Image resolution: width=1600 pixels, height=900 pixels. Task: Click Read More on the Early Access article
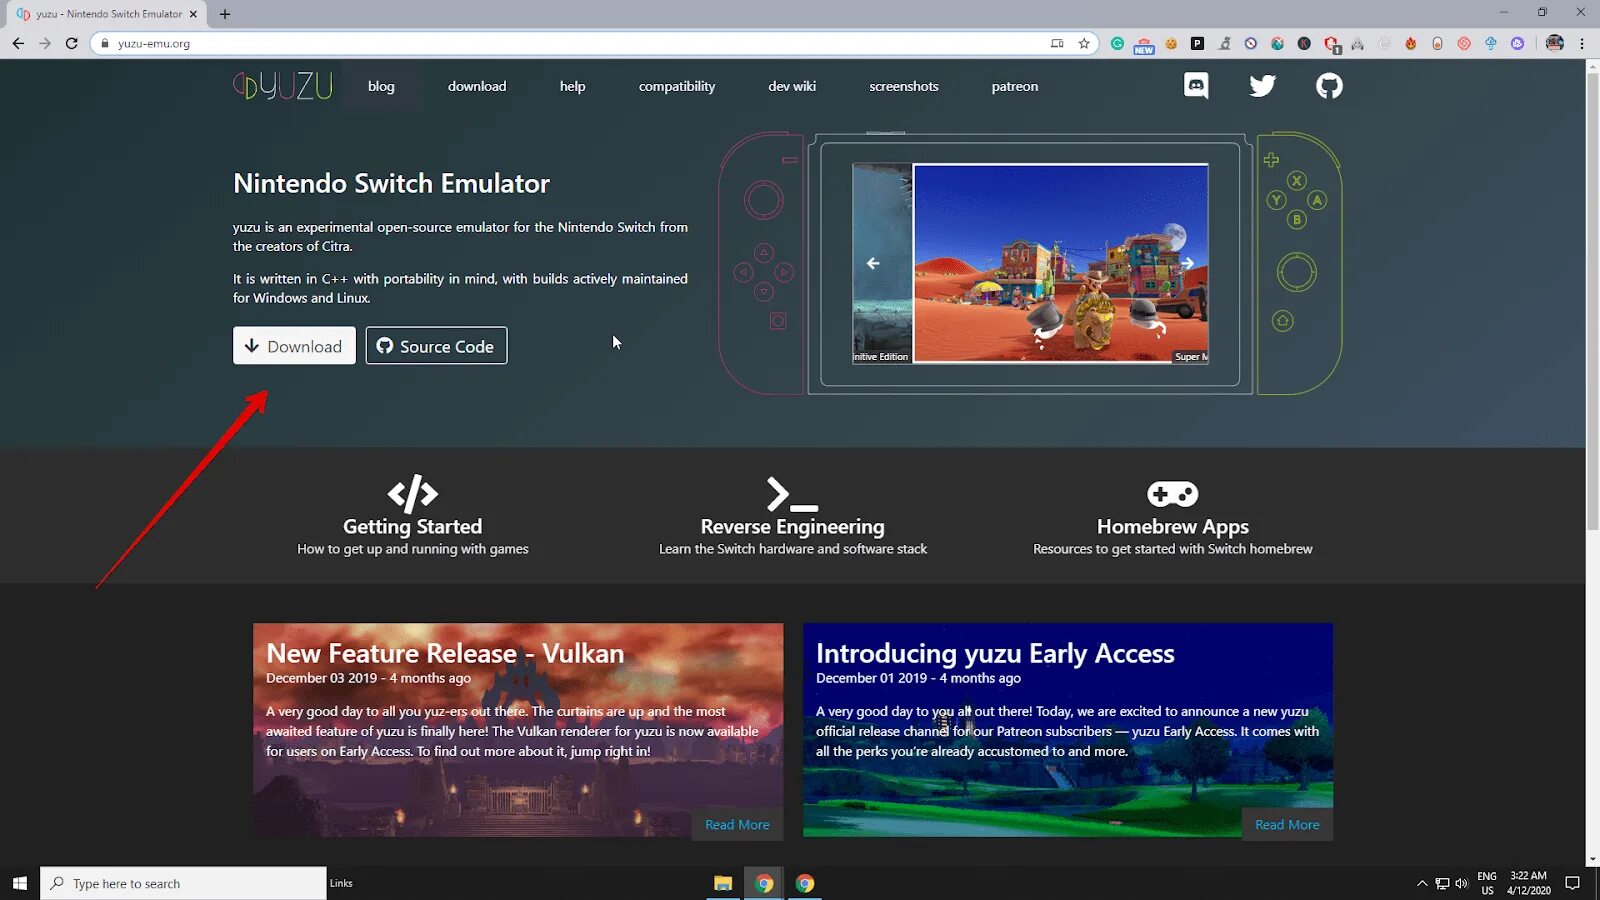1287,824
